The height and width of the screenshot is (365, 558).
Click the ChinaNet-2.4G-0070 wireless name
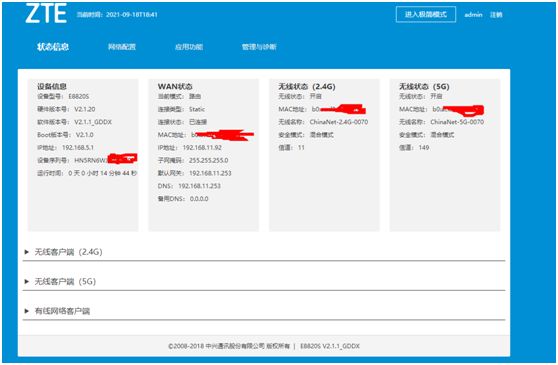tap(339, 122)
